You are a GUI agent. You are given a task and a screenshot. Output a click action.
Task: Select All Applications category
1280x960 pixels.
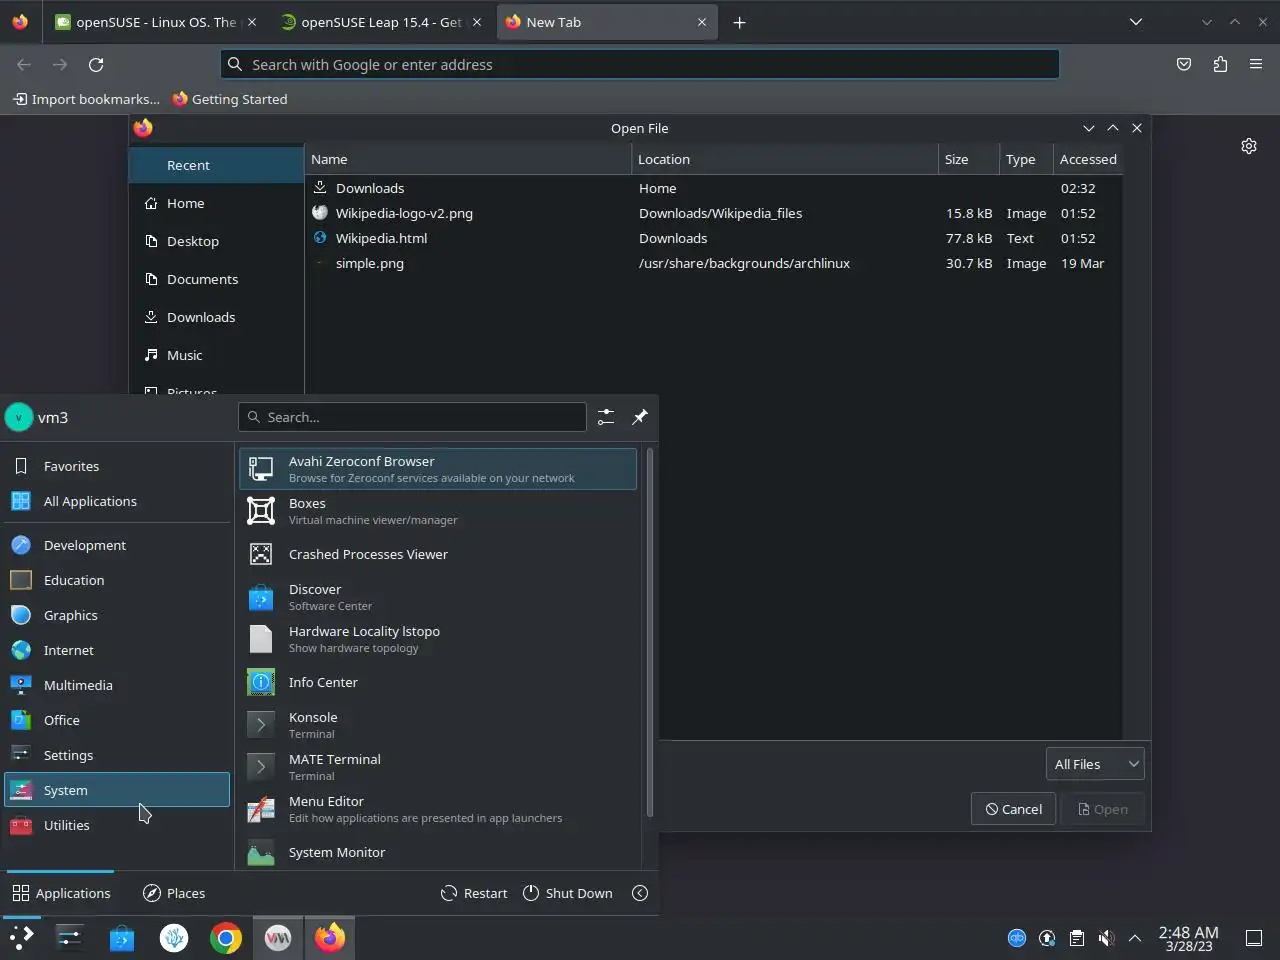point(117,501)
